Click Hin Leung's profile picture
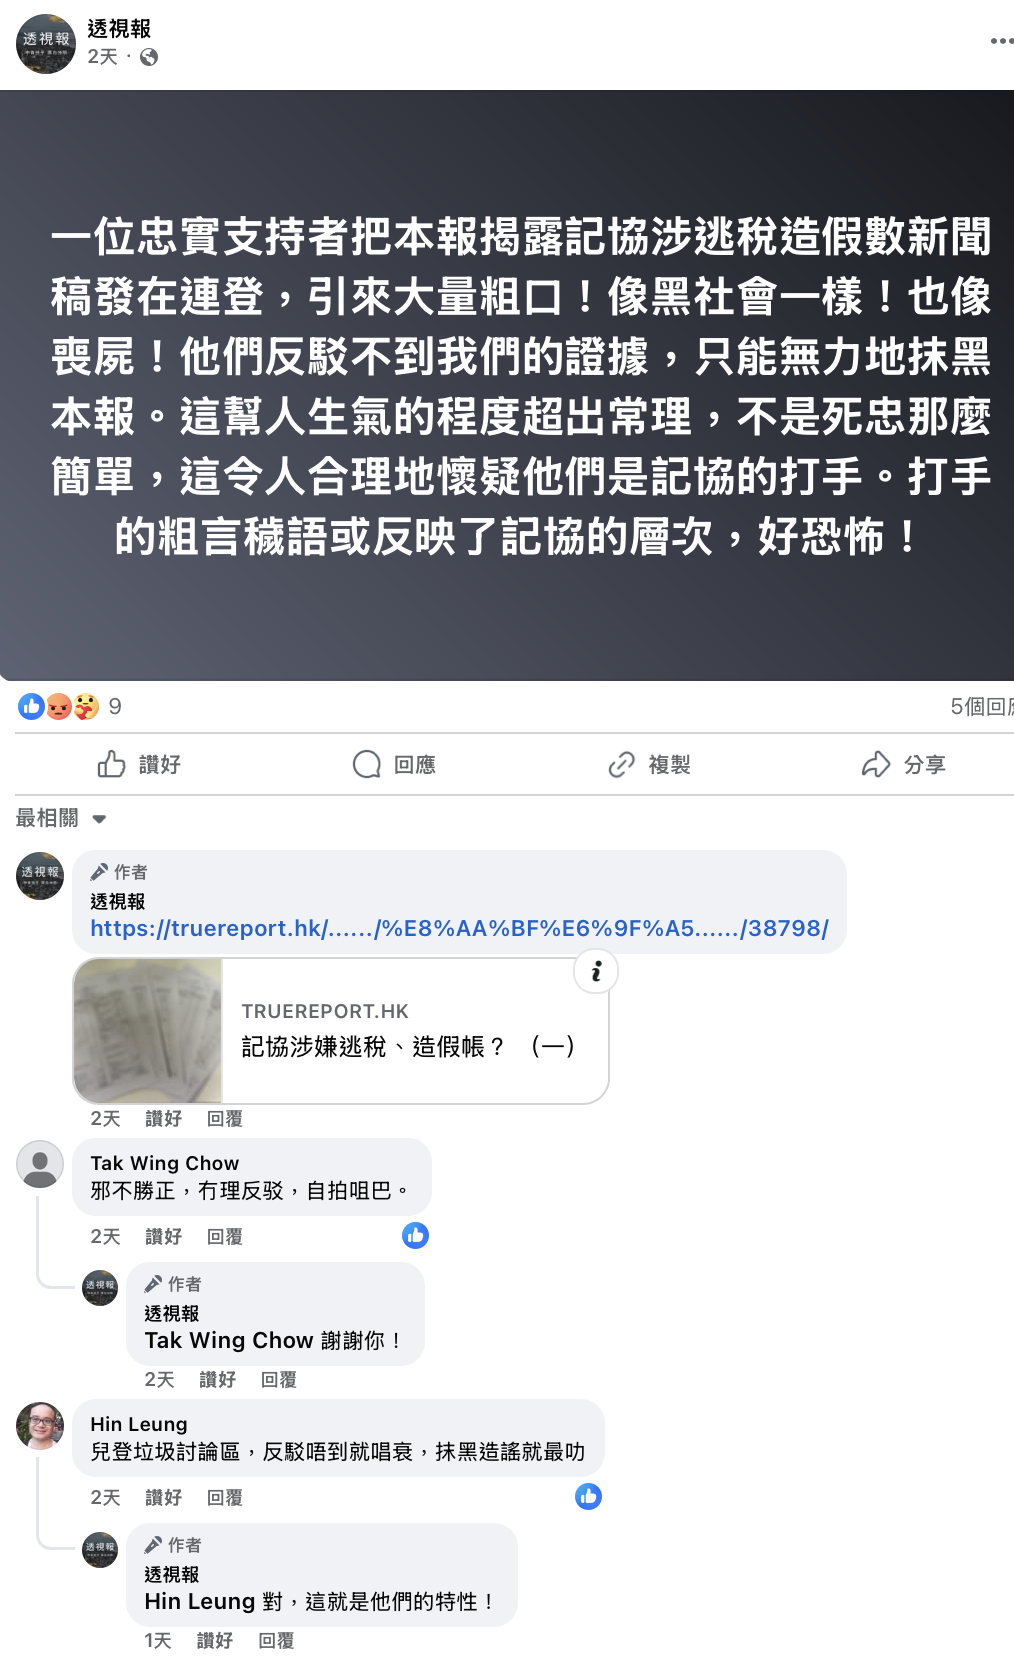1014x1664 pixels. tap(40, 1425)
